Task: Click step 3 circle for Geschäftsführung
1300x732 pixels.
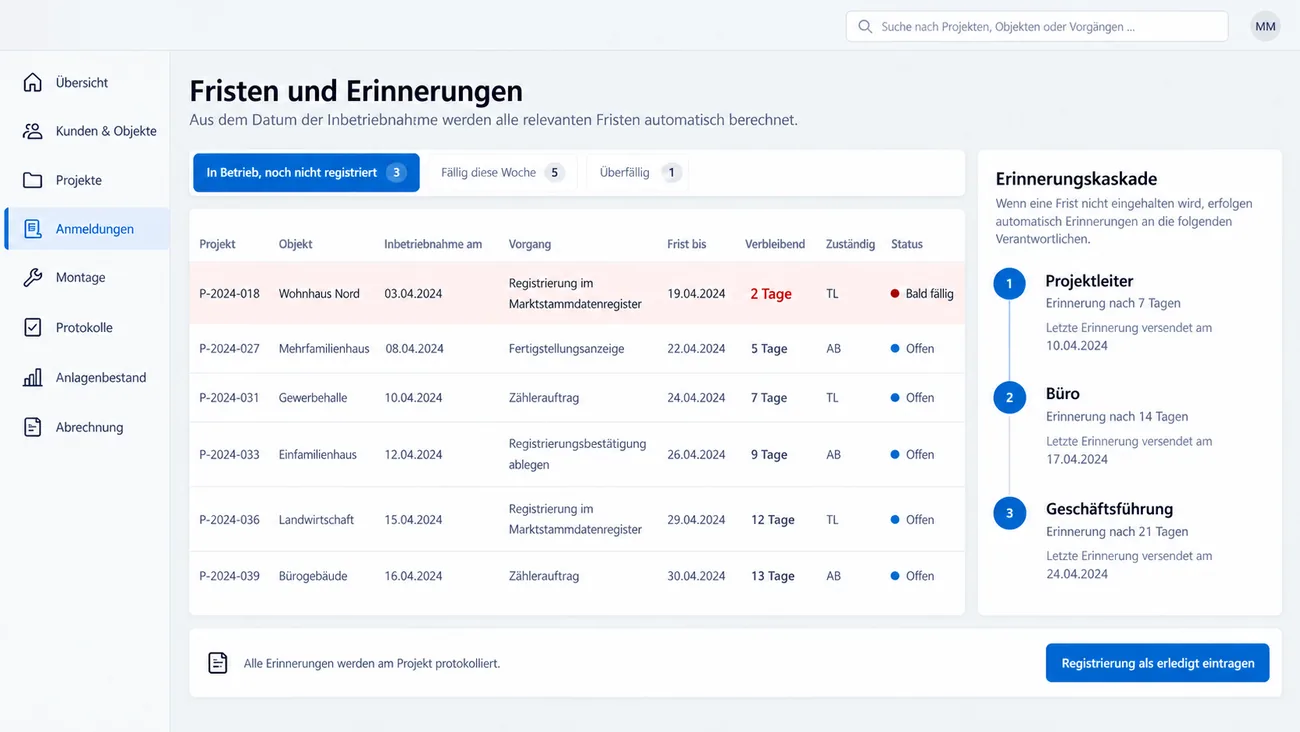Action: coord(1009,513)
